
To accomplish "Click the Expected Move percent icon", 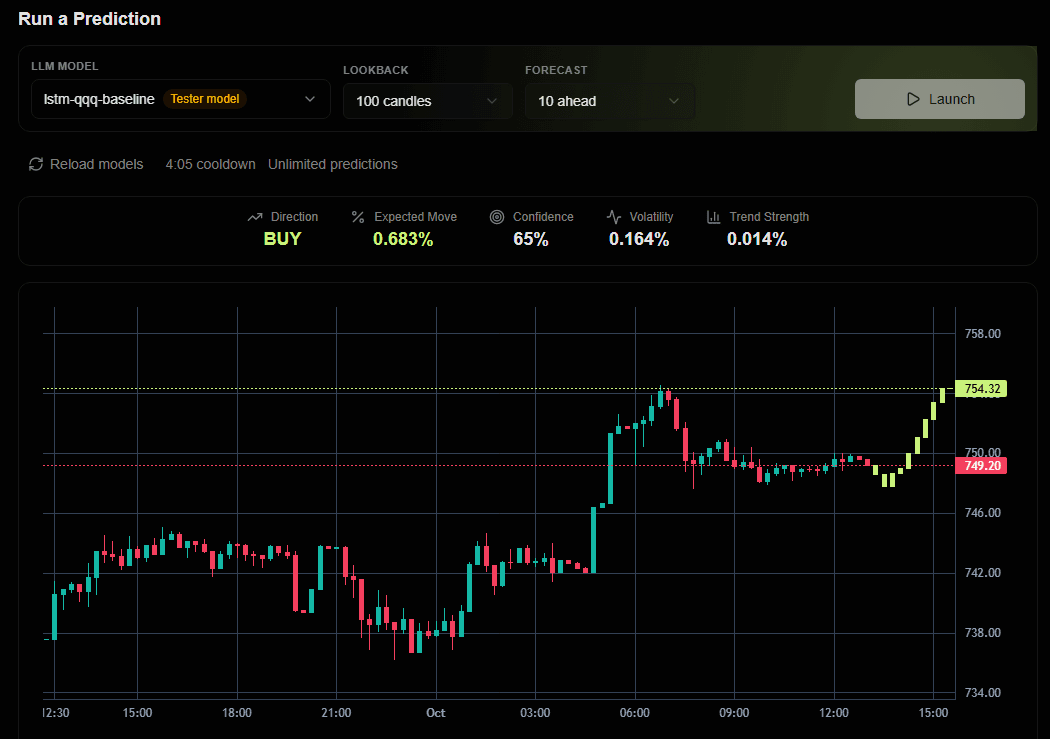I will [358, 217].
